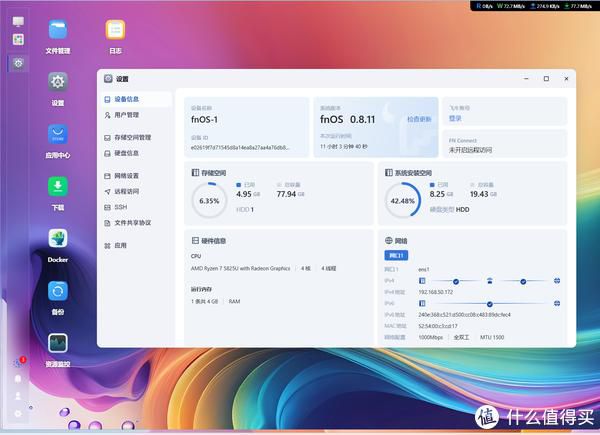
Task: Open the 备份 backup app icon
Action: pos(58,291)
